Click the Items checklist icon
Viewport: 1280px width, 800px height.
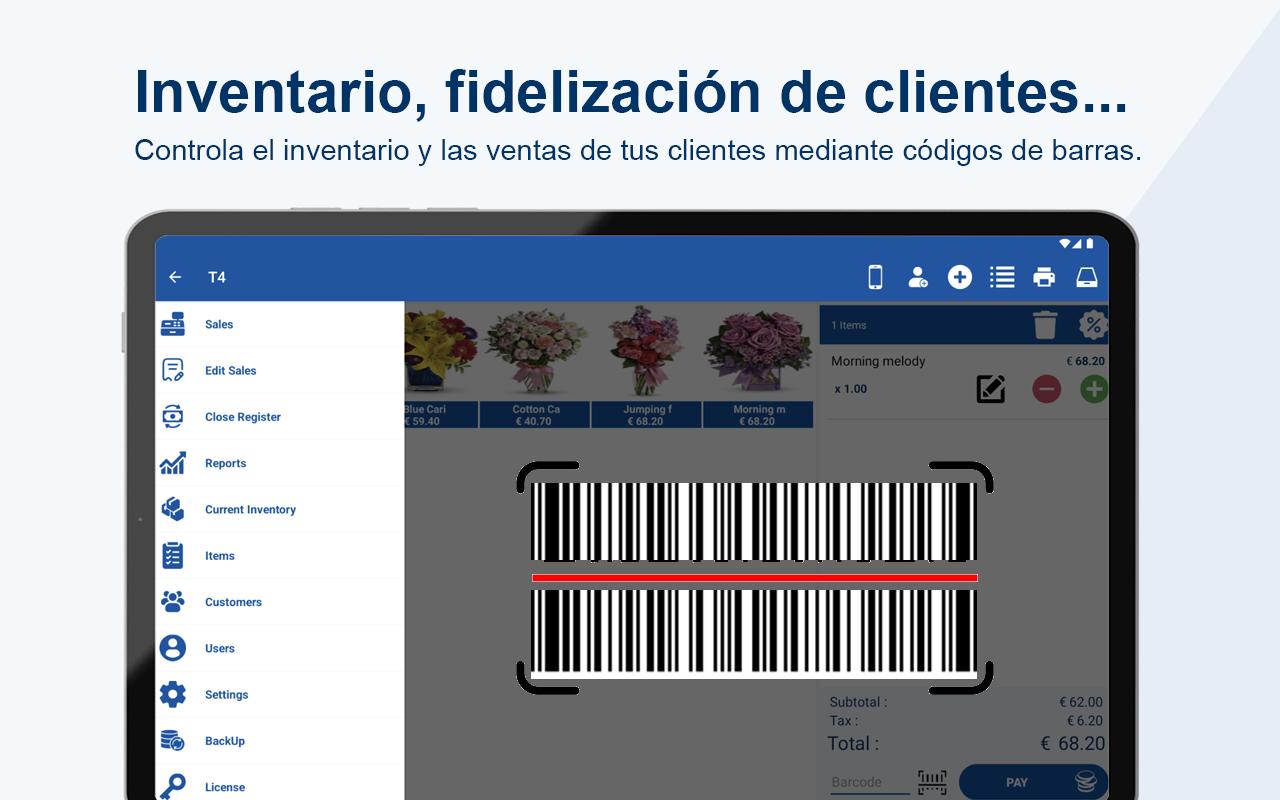click(x=173, y=556)
